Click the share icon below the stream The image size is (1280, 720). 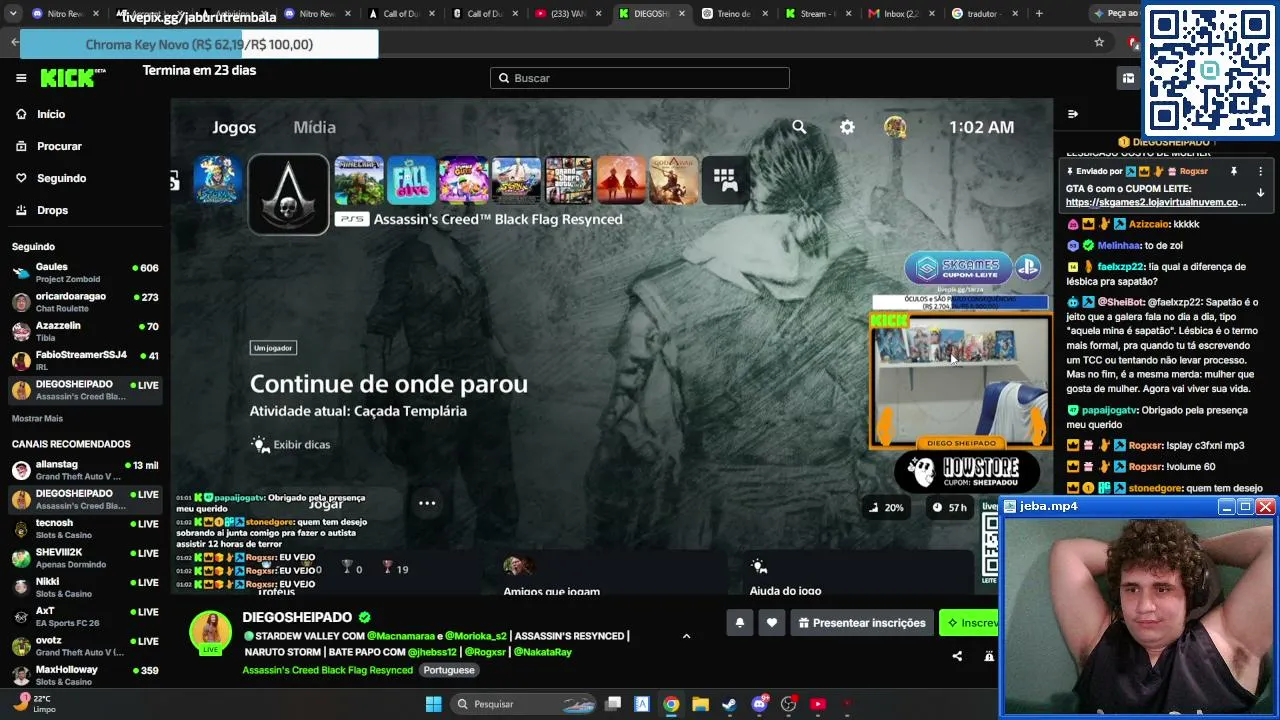pyautogui.click(x=957, y=656)
